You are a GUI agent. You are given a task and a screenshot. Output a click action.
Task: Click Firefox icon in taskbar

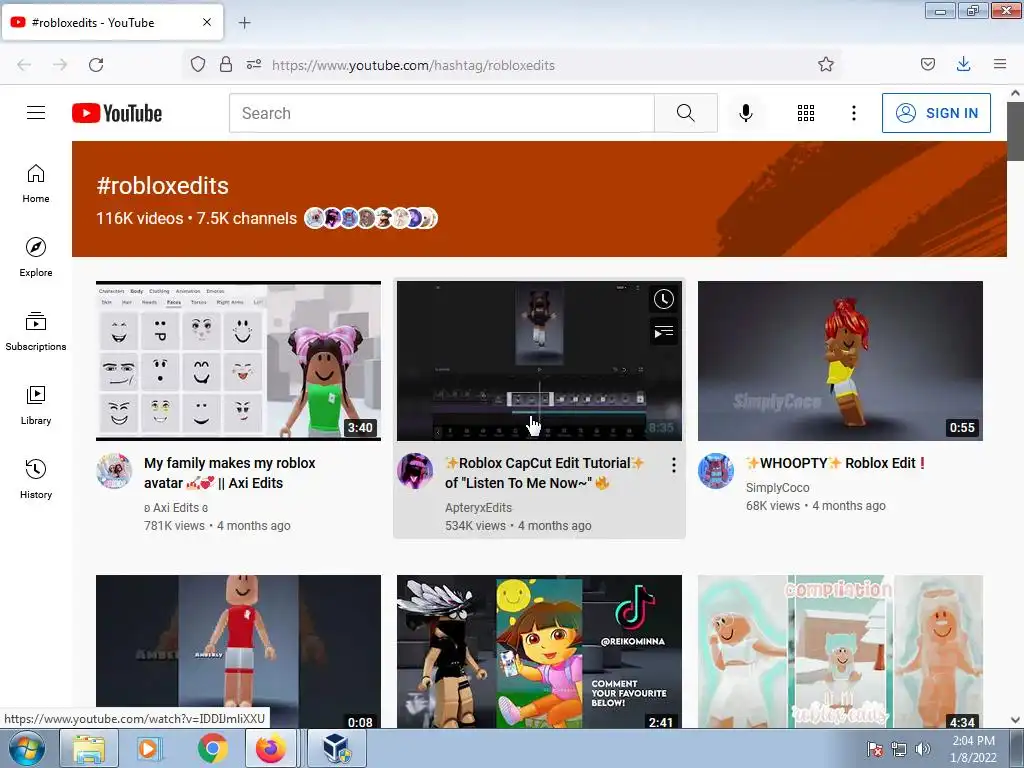[270, 748]
